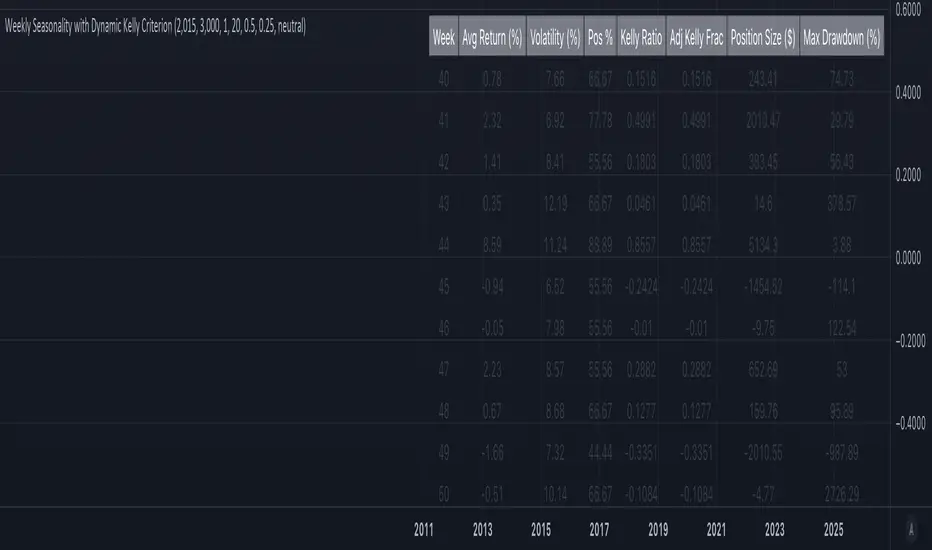Screen dimensions: 932x550
Task: Click the Kelly Ratio column header
Action: click(x=640, y=39)
